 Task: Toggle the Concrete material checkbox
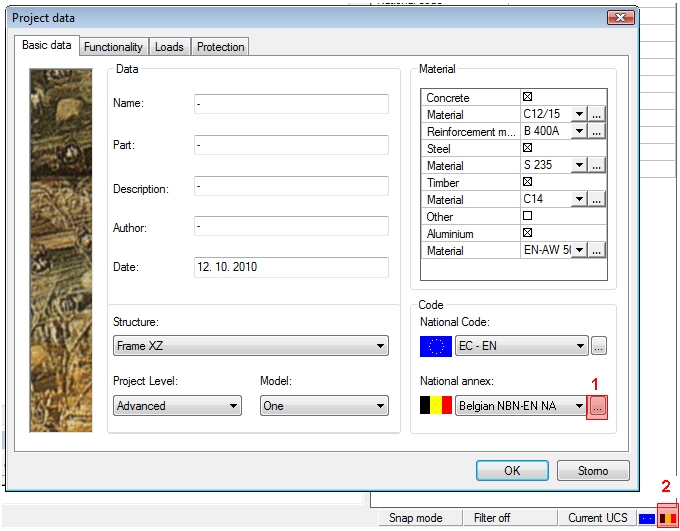pos(527,98)
